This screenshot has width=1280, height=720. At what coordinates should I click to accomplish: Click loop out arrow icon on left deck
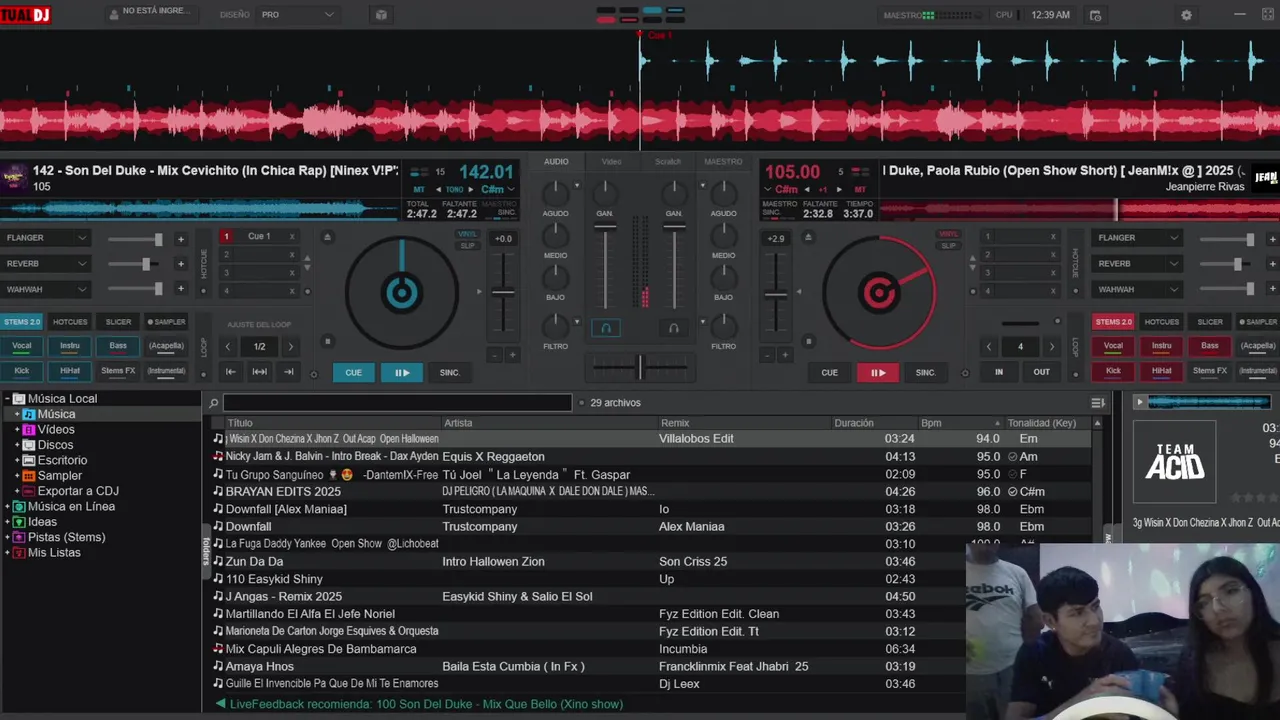coord(289,372)
